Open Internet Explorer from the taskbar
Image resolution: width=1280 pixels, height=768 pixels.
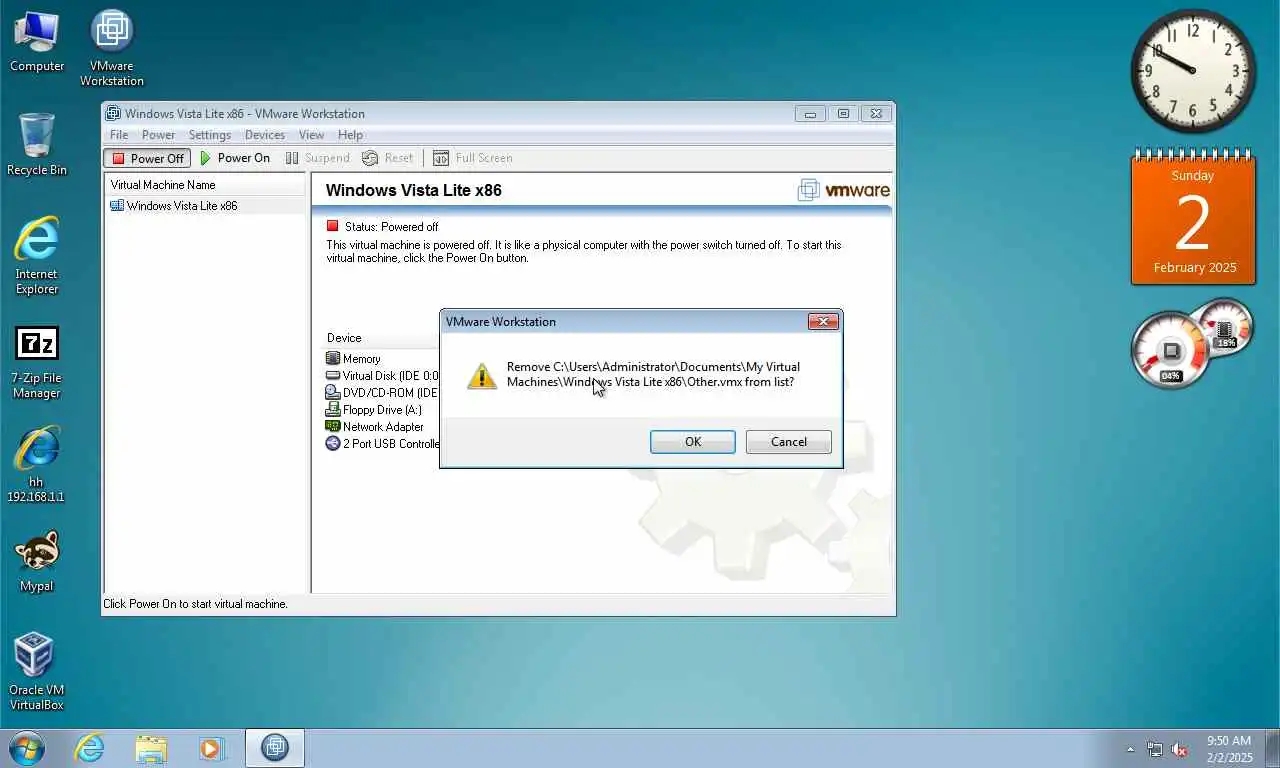point(89,748)
